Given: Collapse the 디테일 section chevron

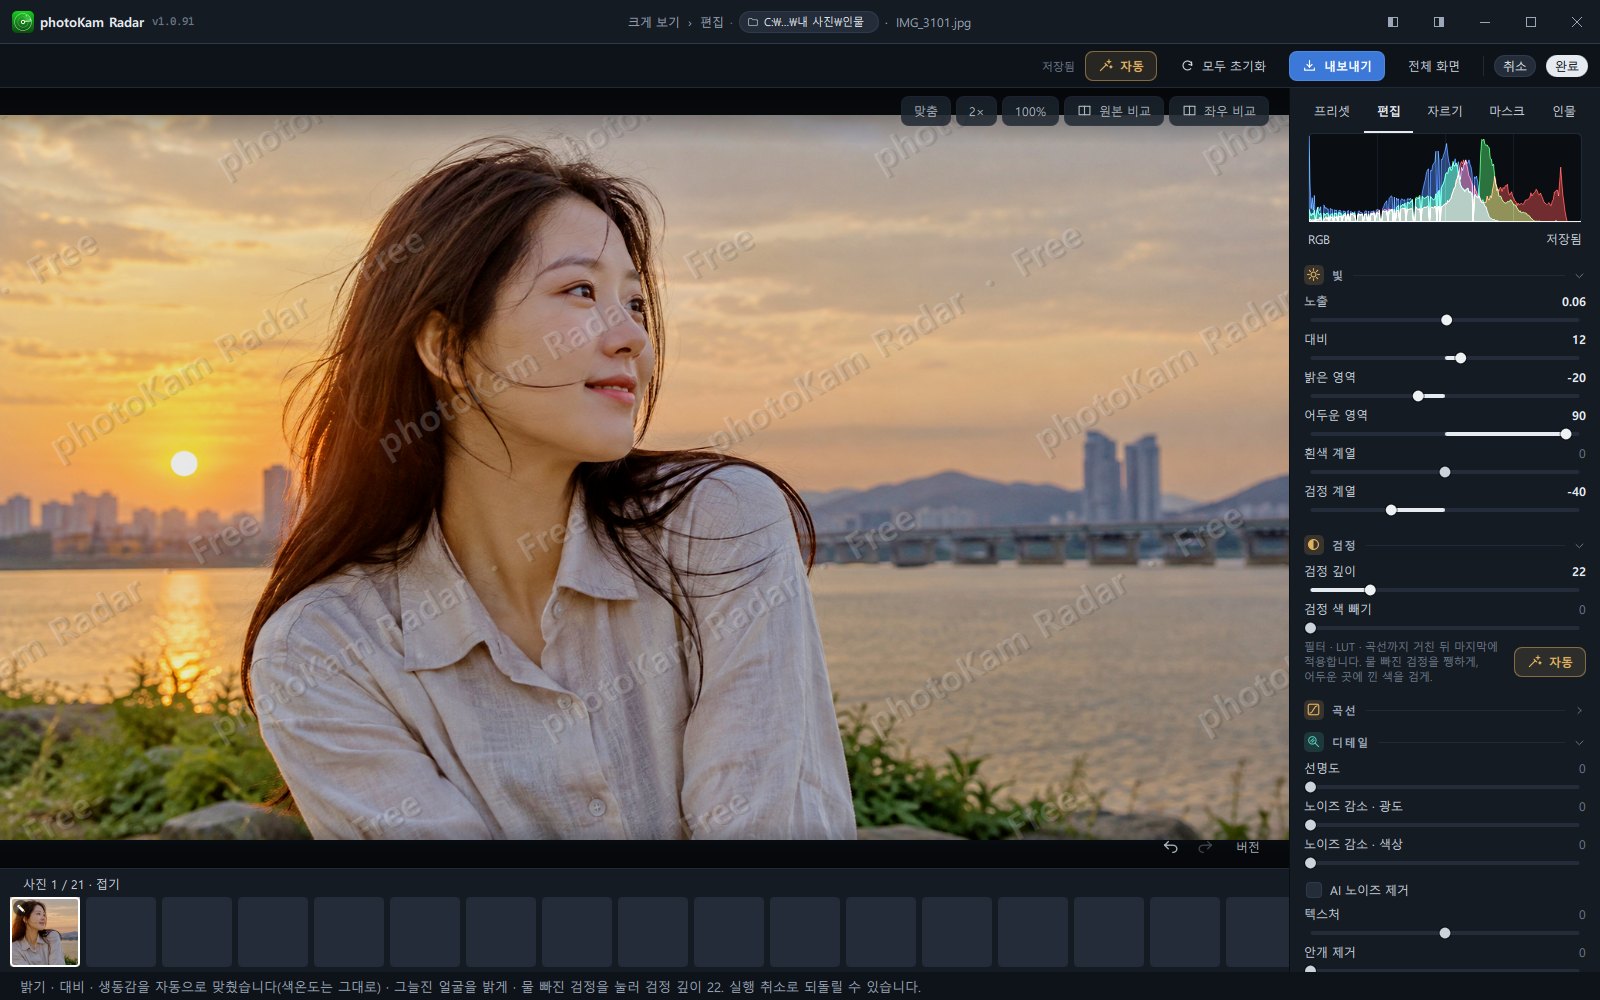Looking at the screenshot, I should click(1579, 742).
